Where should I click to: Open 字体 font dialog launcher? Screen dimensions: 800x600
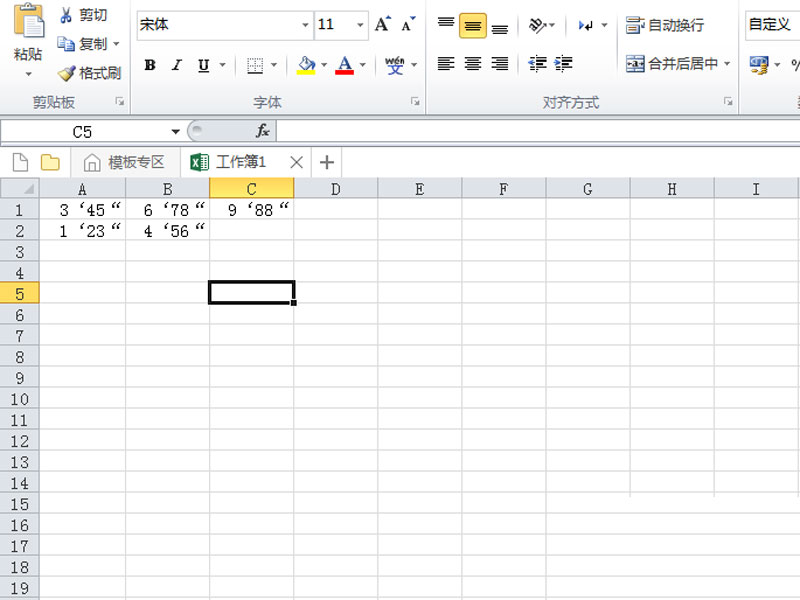click(415, 102)
